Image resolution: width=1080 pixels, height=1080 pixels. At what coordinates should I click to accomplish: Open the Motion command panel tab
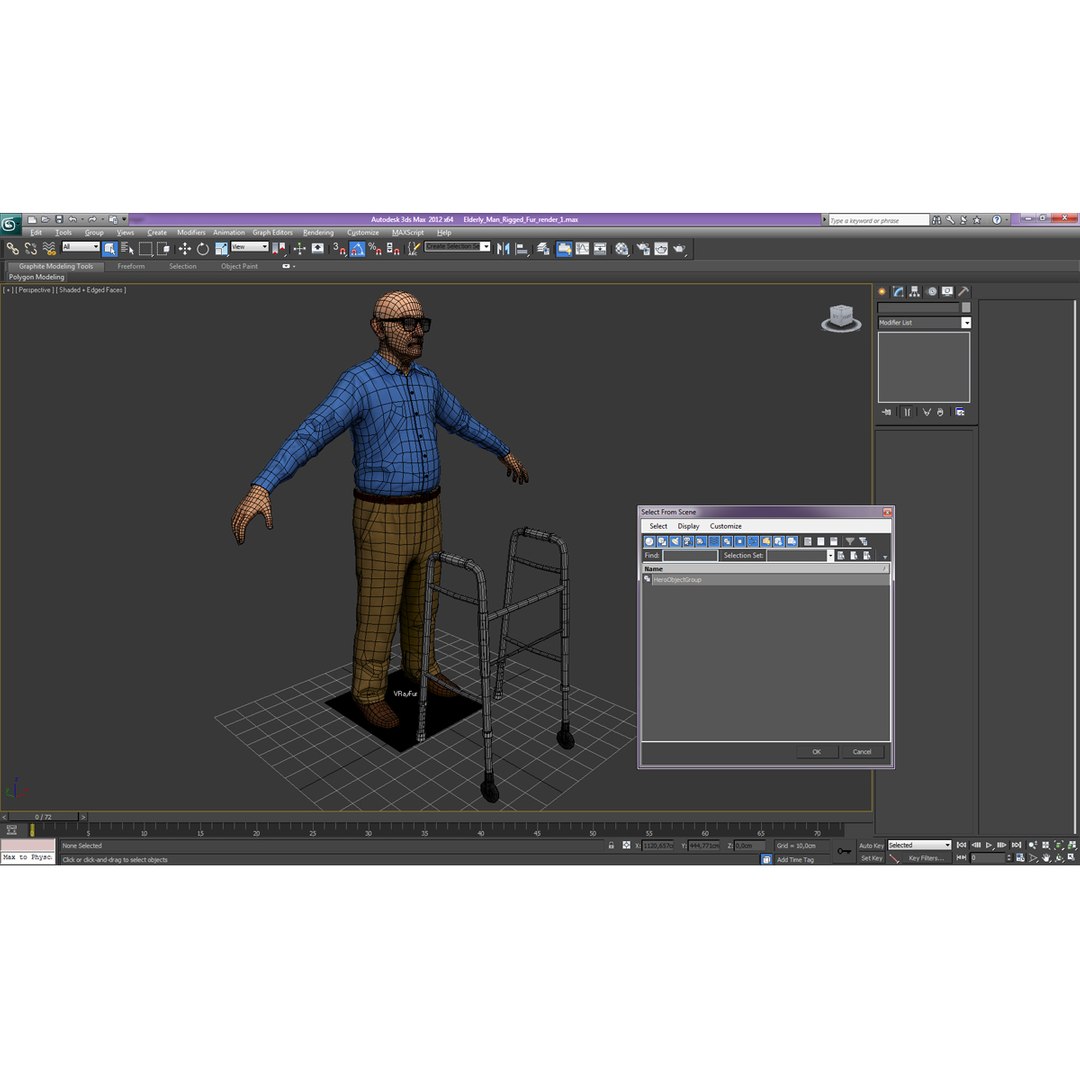(x=932, y=291)
